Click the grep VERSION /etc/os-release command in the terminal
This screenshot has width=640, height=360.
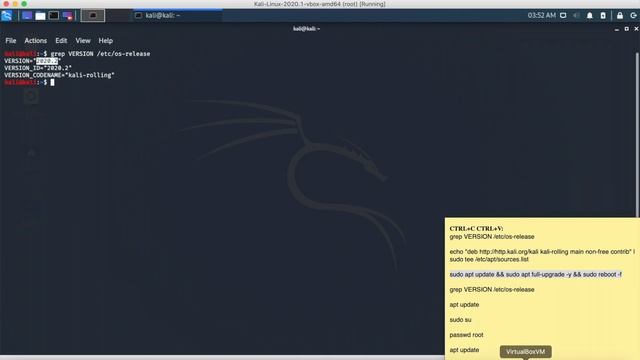coord(100,54)
